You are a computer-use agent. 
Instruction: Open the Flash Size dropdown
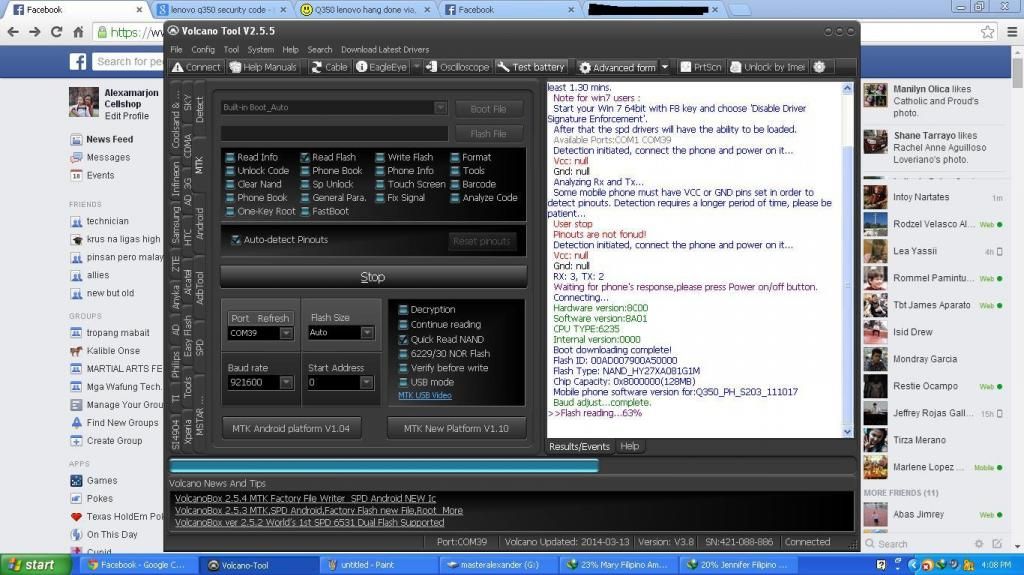367,333
